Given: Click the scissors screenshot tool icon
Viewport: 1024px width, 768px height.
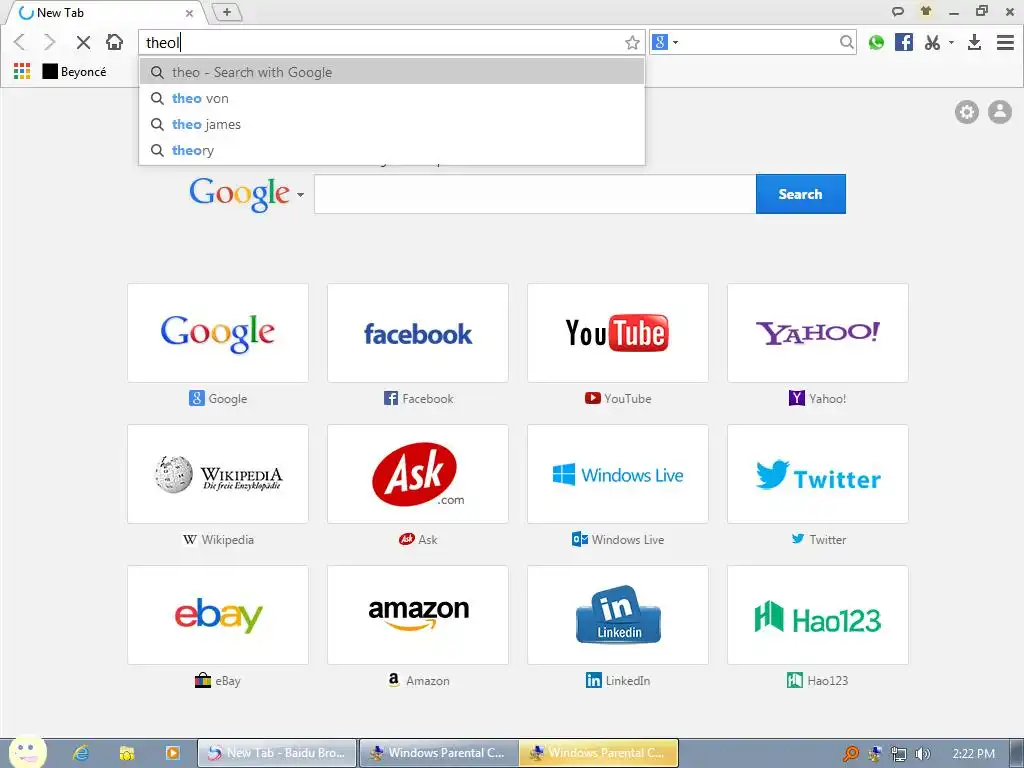Looking at the screenshot, I should click(933, 42).
